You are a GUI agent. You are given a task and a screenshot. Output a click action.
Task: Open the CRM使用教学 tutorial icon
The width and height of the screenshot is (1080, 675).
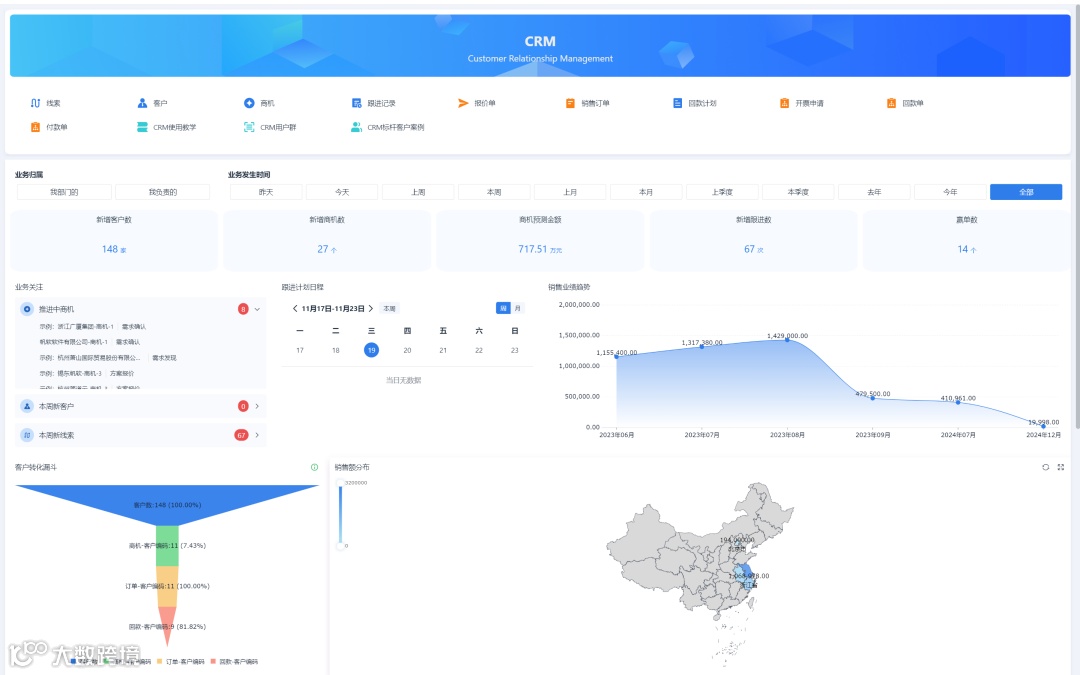[142, 127]
